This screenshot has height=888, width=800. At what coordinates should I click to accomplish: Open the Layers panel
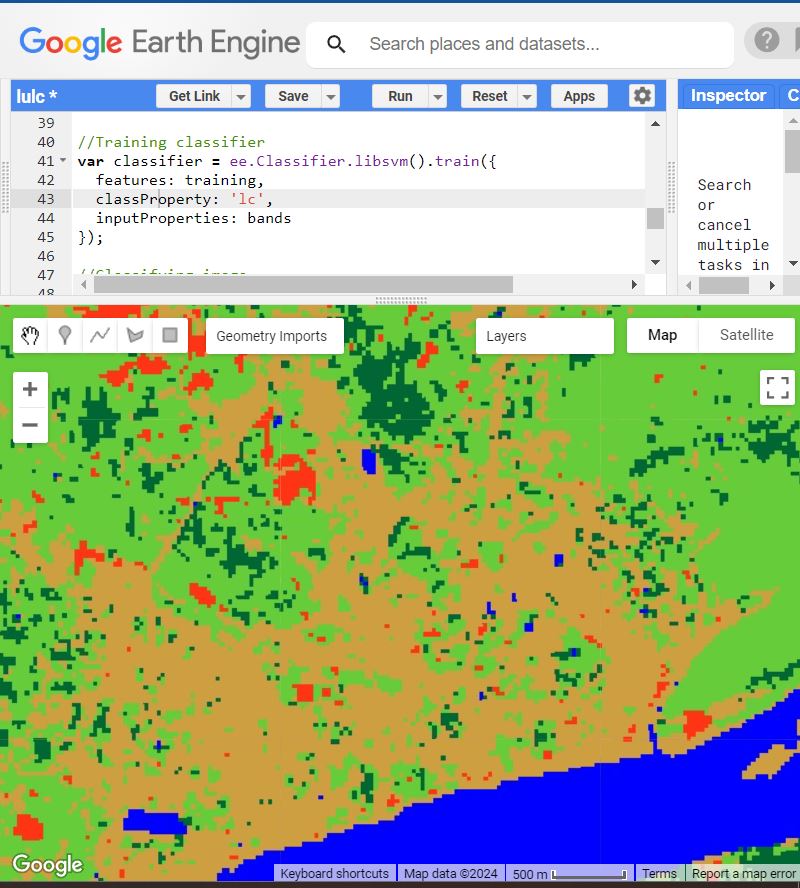(544, 336)
